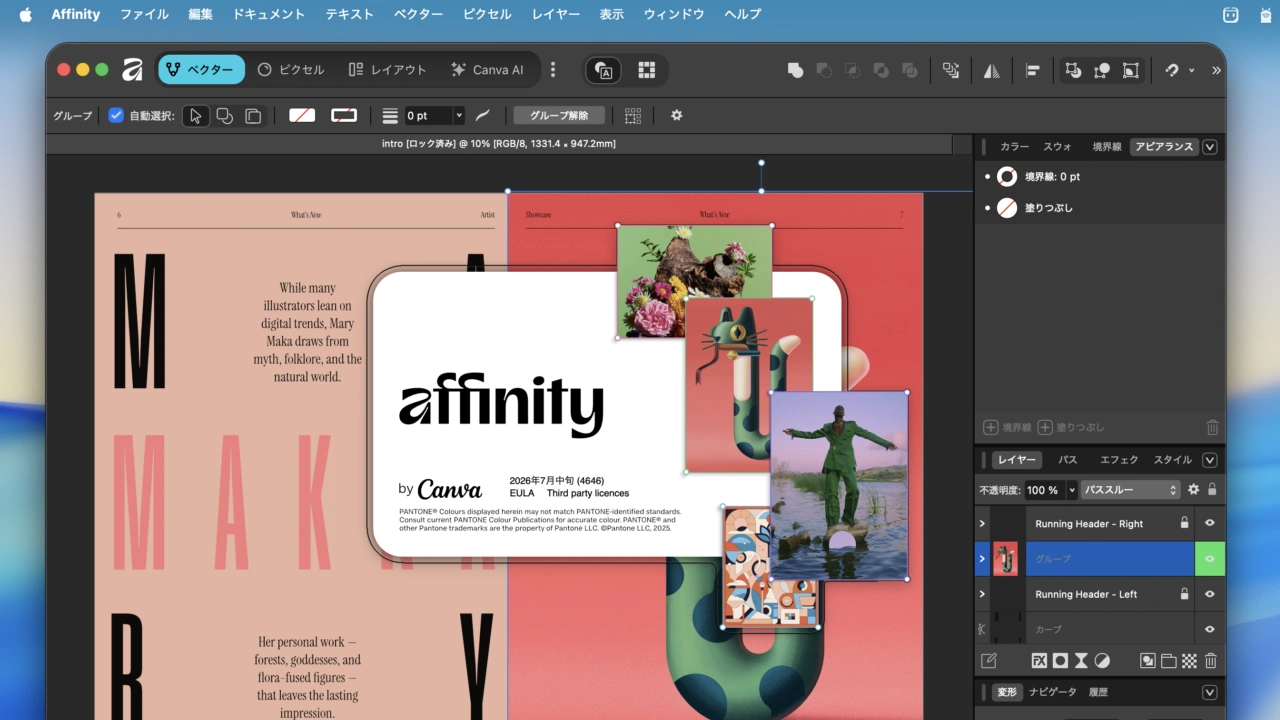Toggle lock on Running Header - Right layer
1280x720 pixels.
(x=1185, y=523)
